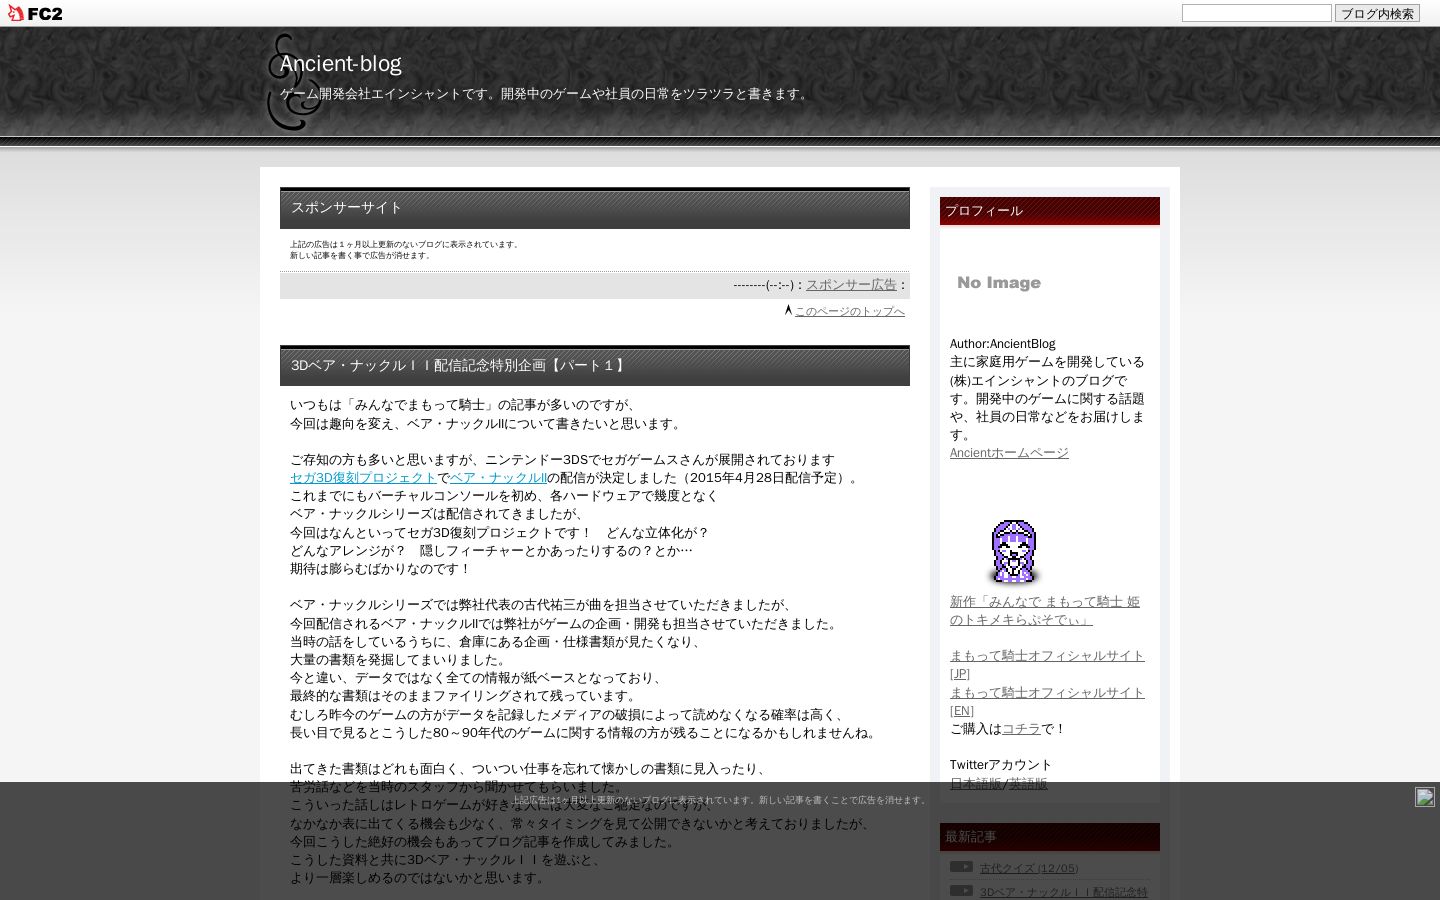Image resolution: width=1440 pixels, height=900 pixels.
Task: Open the 英語版 Twitter account link
Action: tap(1028, 784)
